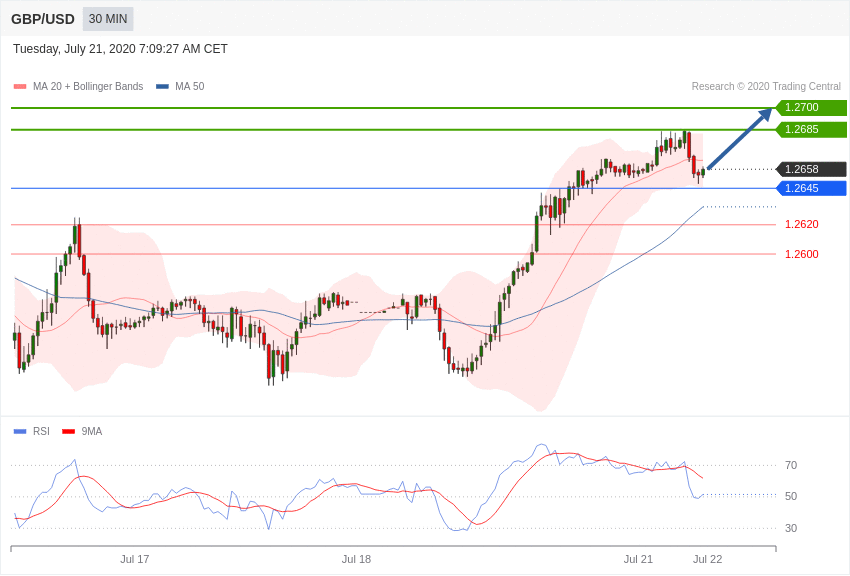
Task: Click the Research 2020 Trading Central credit
Action: pyautogui.click(x=766, y=86)
